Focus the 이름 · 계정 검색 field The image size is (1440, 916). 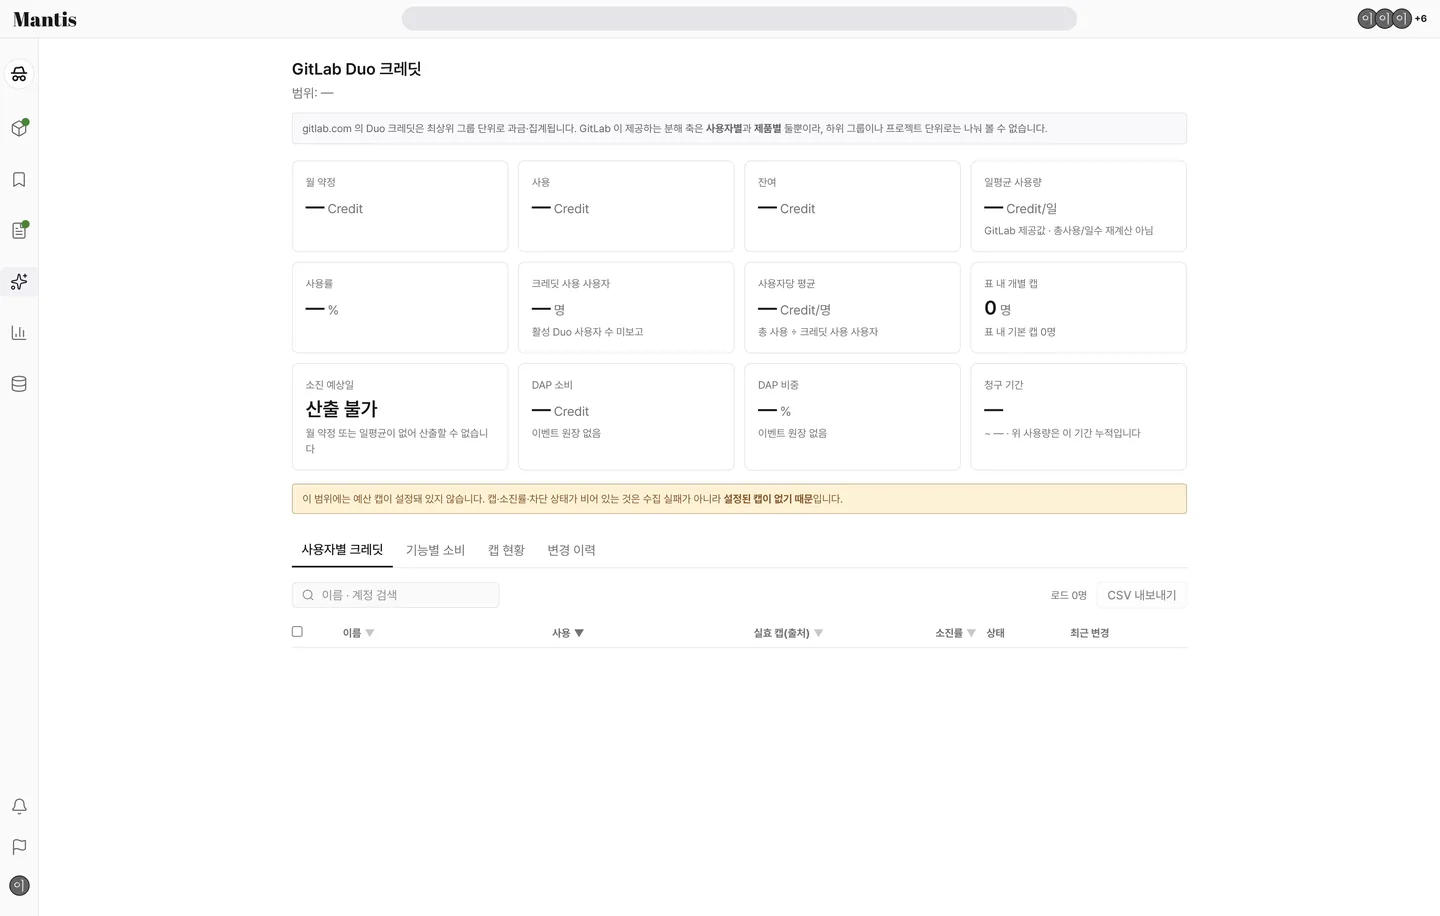tap(395, 595)
